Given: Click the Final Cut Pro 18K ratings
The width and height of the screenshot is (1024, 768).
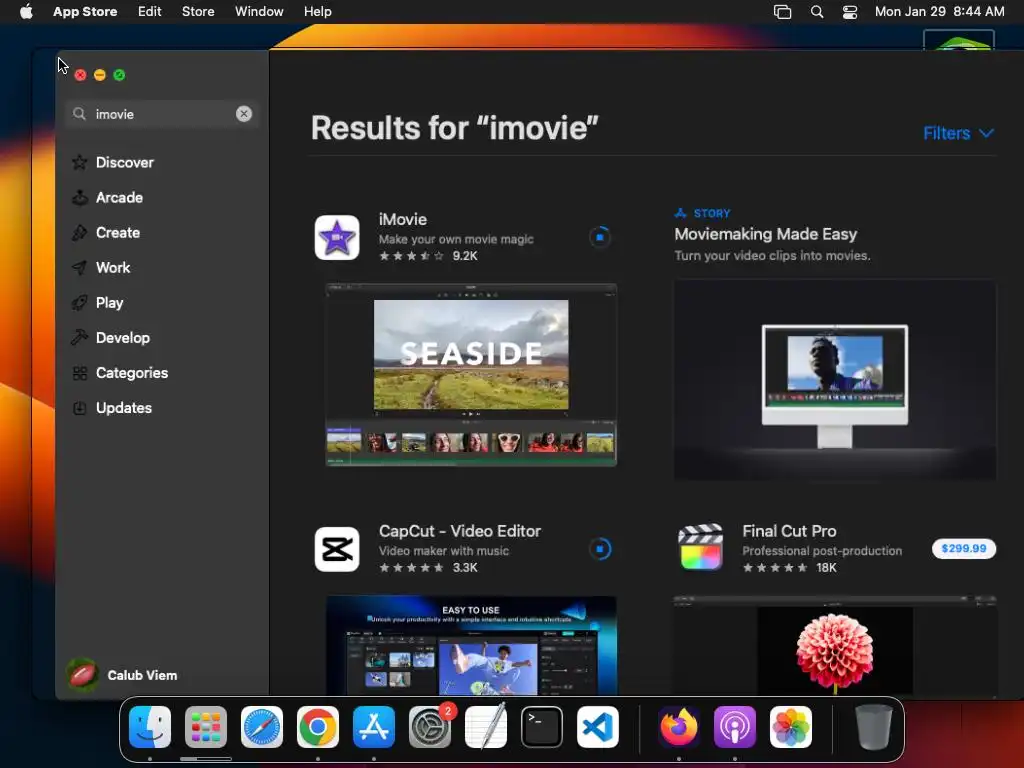Looking at the screenshot, I should point(789,568).
